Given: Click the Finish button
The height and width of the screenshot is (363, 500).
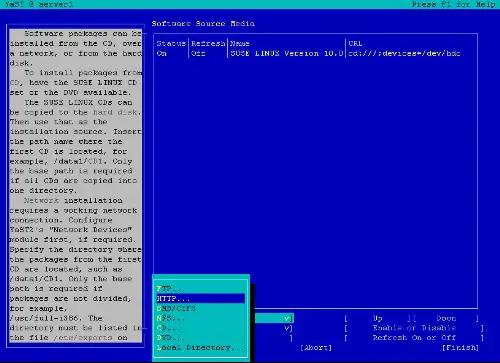Looking at the screenshot, I should [460, 348].
